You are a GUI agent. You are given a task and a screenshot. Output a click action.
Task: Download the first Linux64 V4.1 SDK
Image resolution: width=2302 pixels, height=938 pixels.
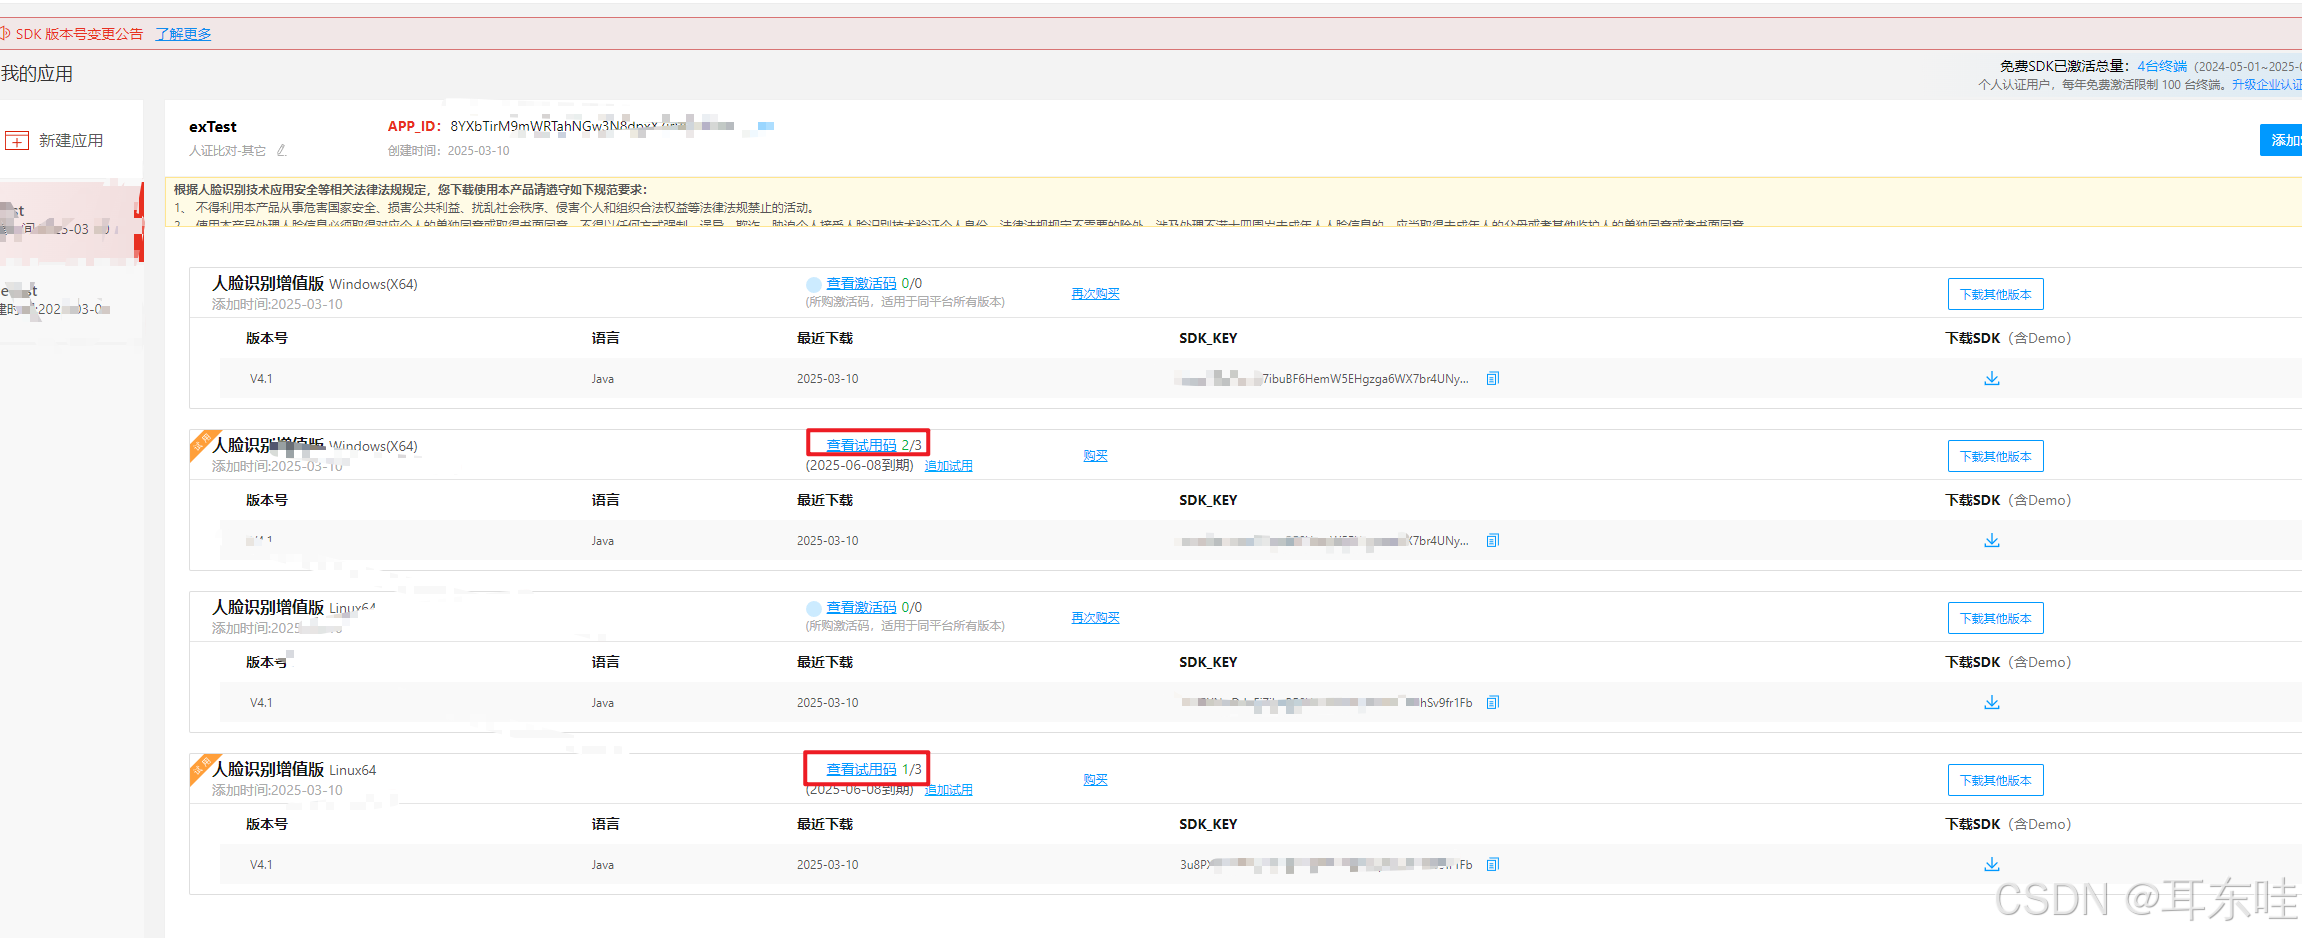coord(1991,702)
